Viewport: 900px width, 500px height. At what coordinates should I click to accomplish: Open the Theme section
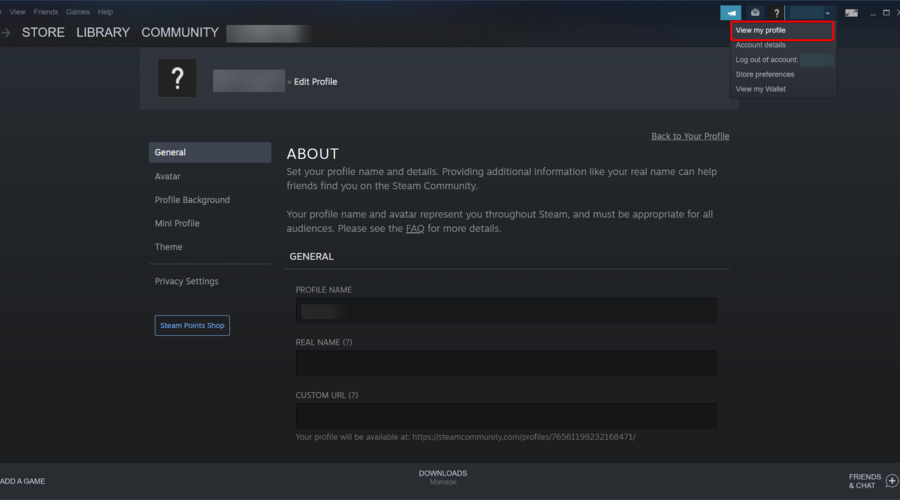click(168, 247)
